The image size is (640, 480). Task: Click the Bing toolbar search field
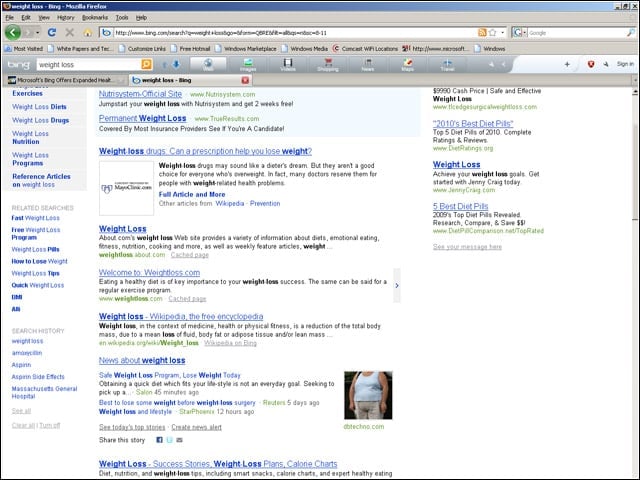pos(88,64)
